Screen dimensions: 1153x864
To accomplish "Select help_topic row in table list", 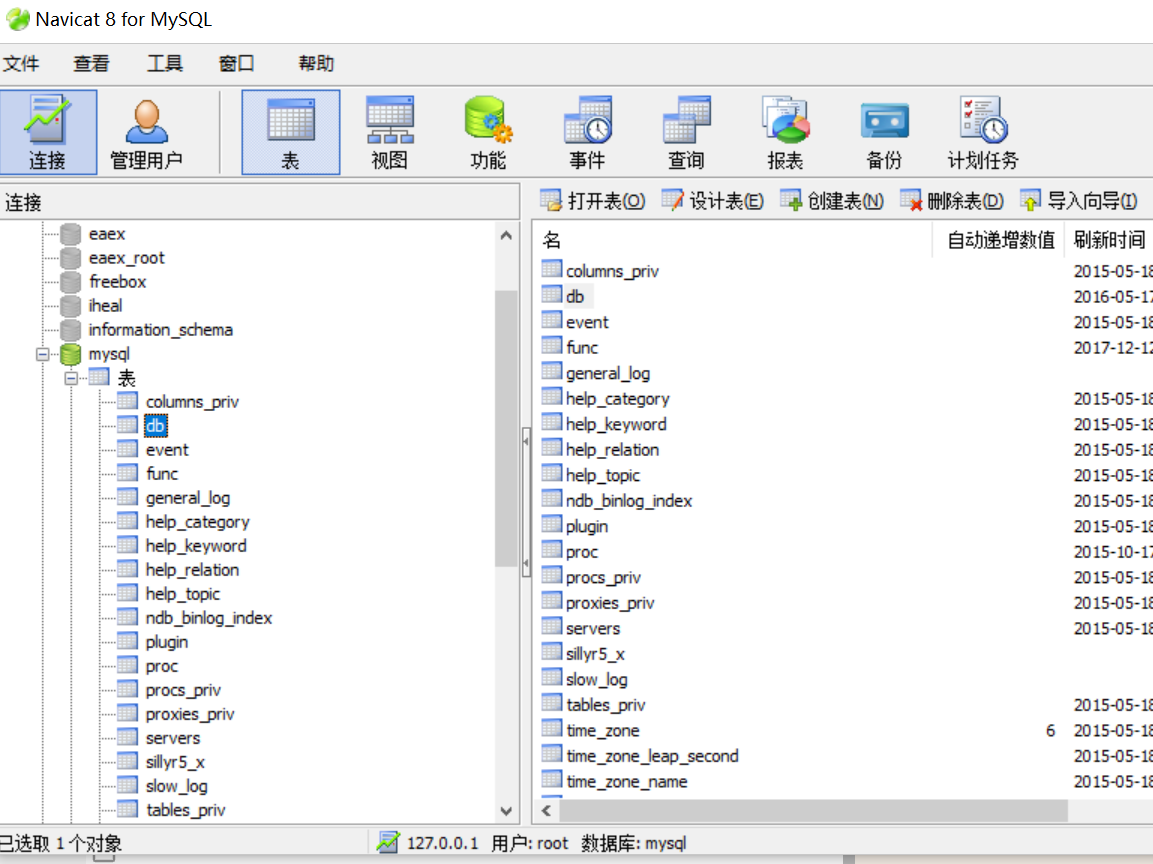I will (x=603, y=476).
